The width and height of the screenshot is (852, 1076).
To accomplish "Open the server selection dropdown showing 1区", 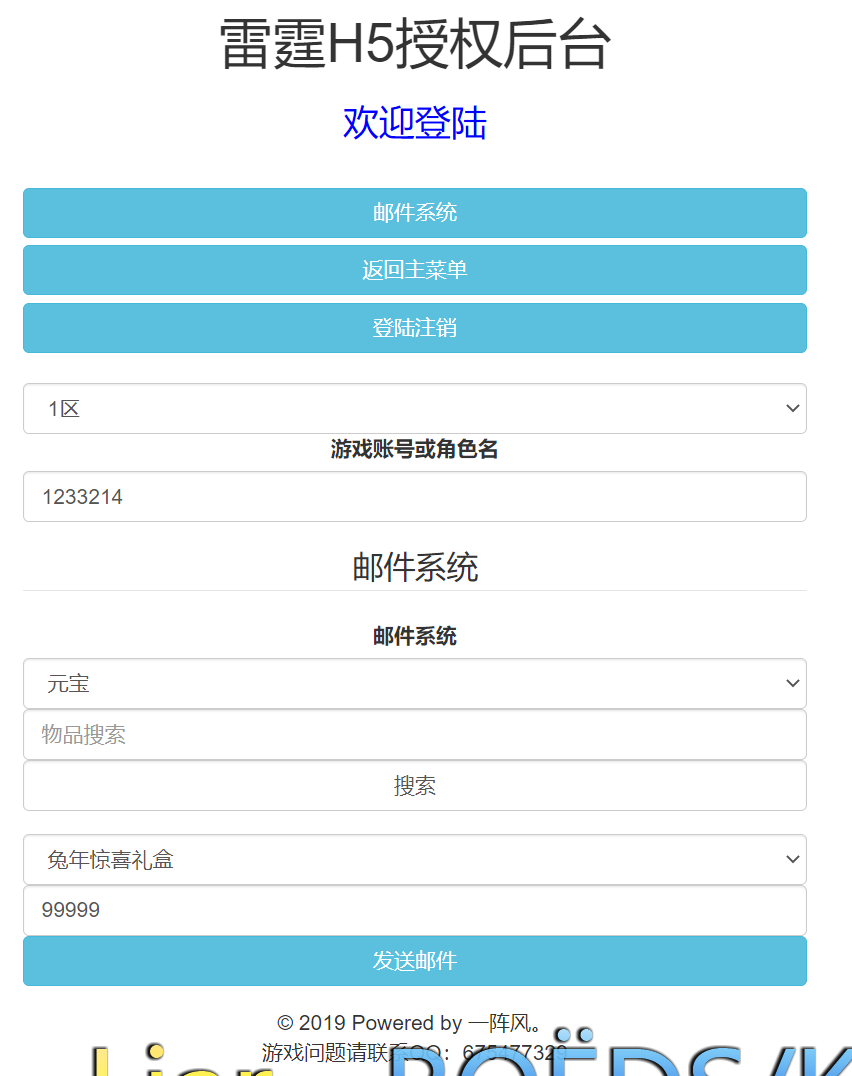I will pos(414,408).
